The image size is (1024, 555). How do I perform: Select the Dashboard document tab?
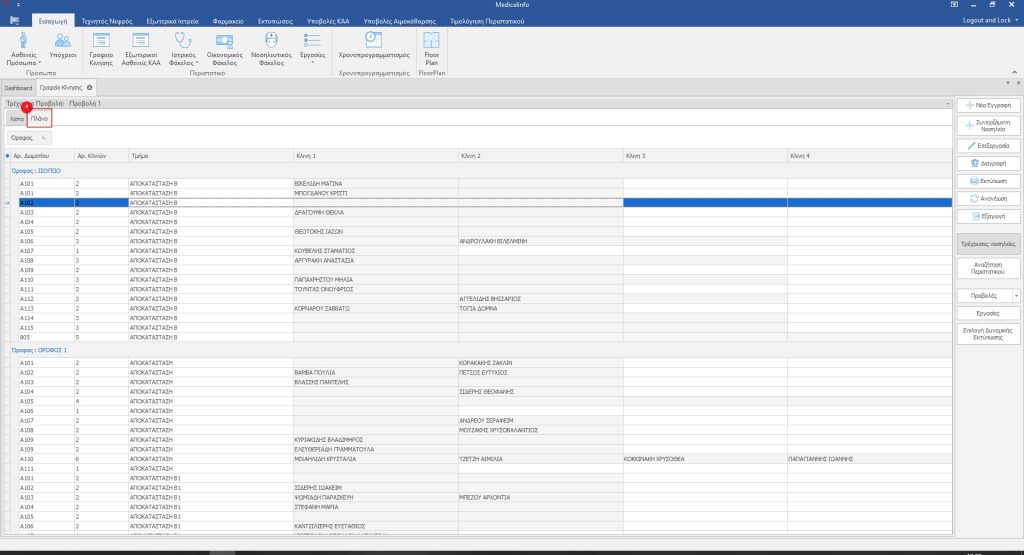pos(18,88)
